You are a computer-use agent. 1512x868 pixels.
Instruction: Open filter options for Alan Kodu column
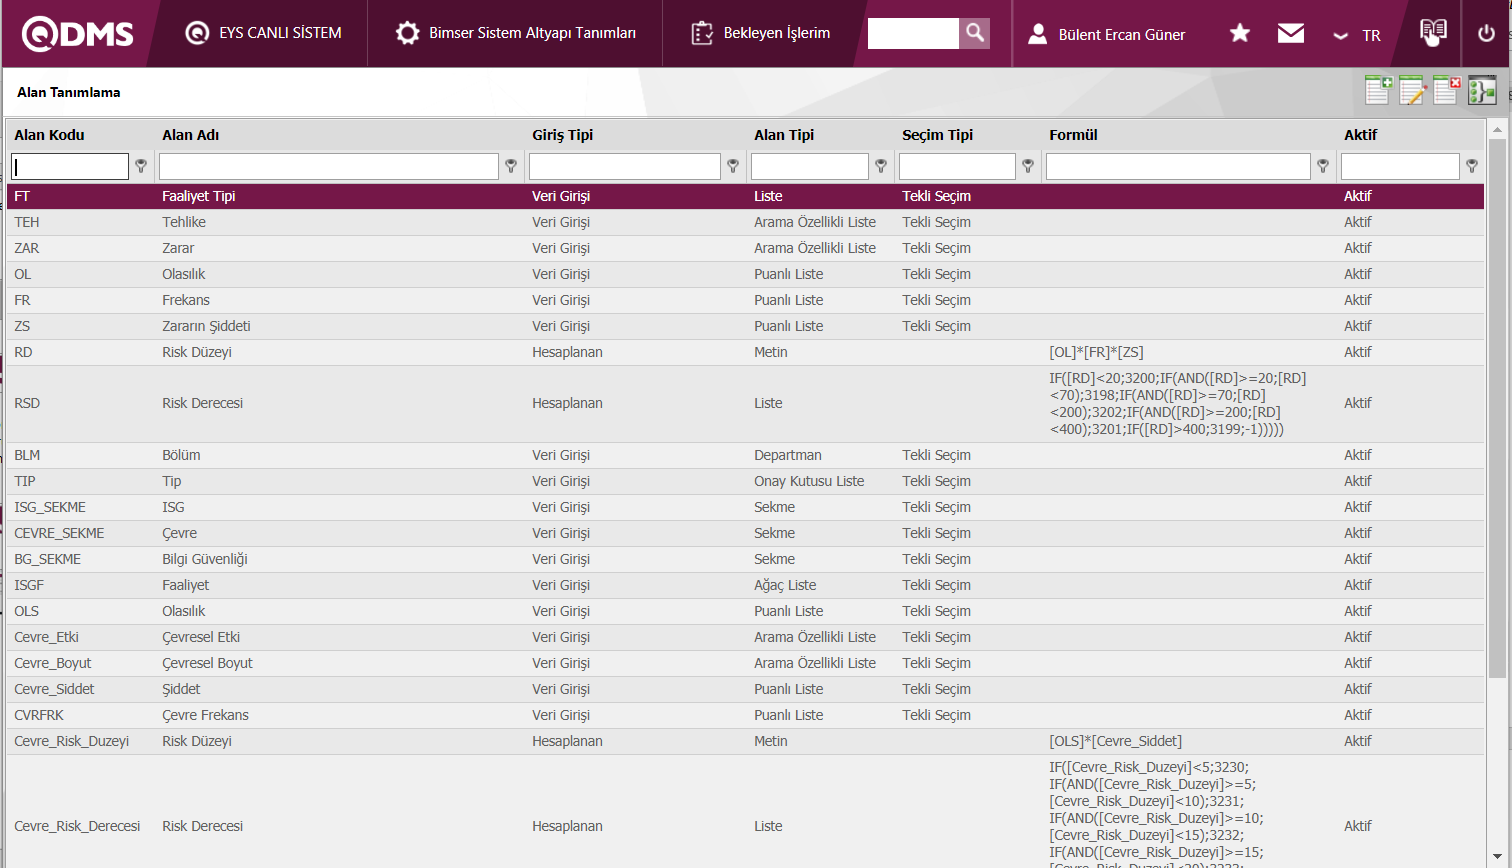coord(141,166)
